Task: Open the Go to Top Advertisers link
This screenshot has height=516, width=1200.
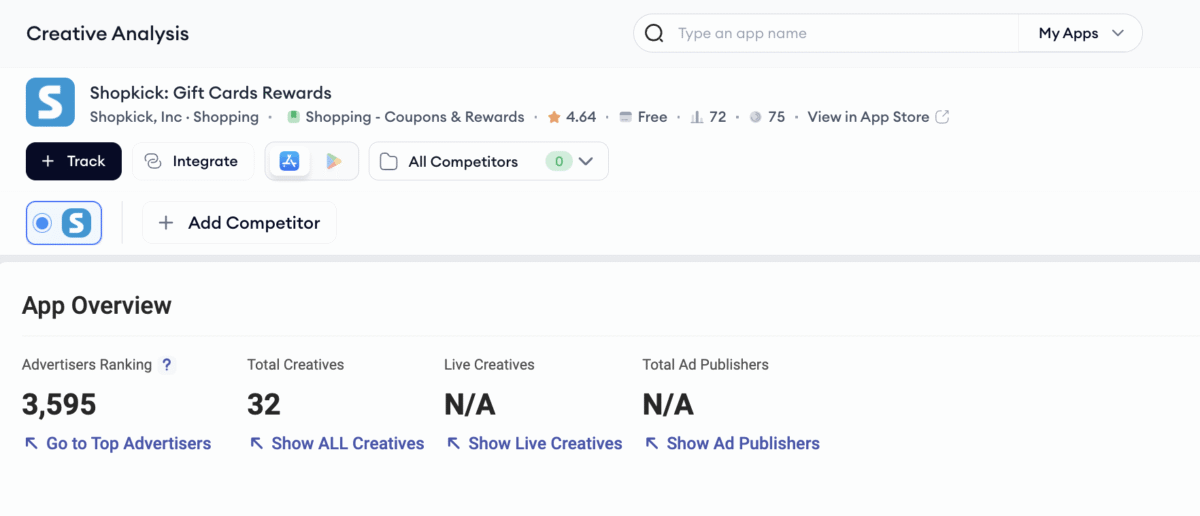Action: pos(117,443)
